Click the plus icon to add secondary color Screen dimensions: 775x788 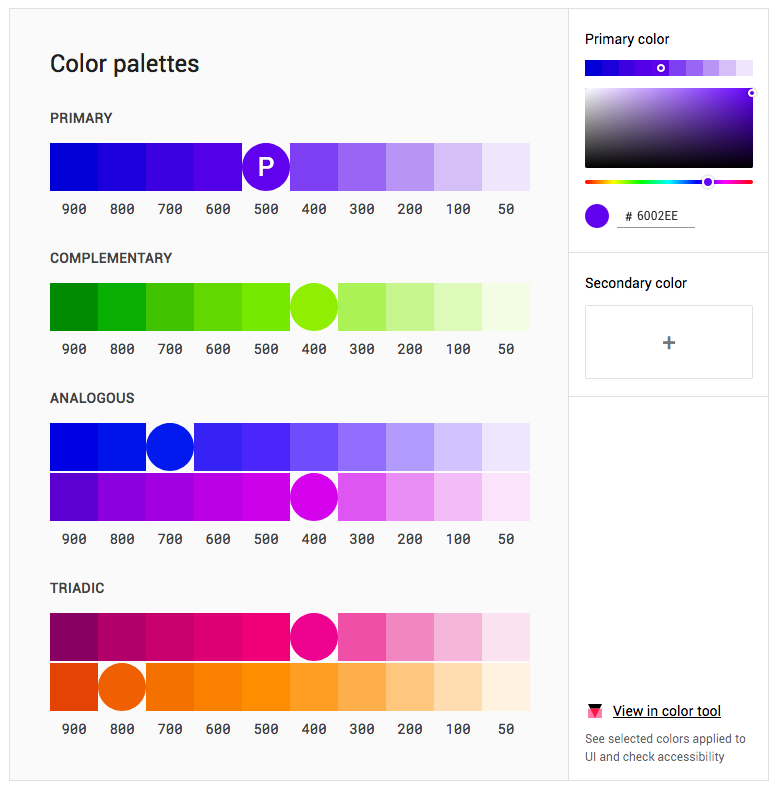[x=668, y=342]
